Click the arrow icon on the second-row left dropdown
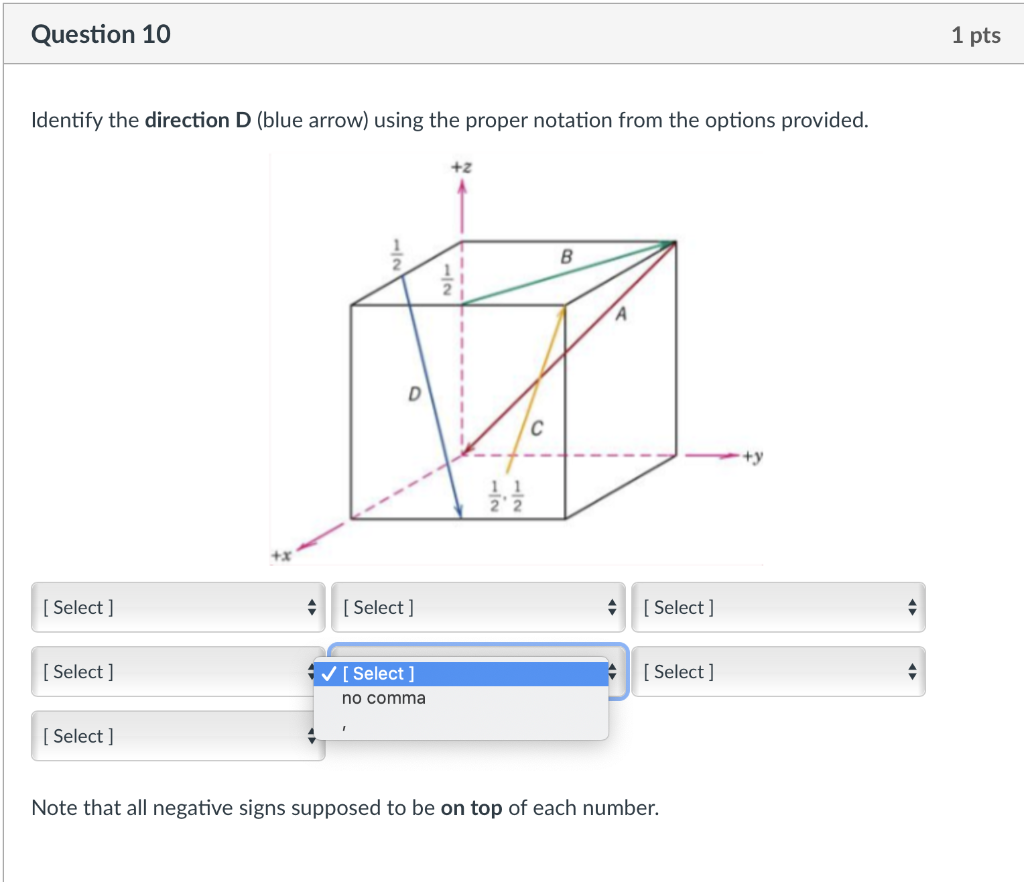The width and height of the screenshot is (1024, 882). (312, 671)
